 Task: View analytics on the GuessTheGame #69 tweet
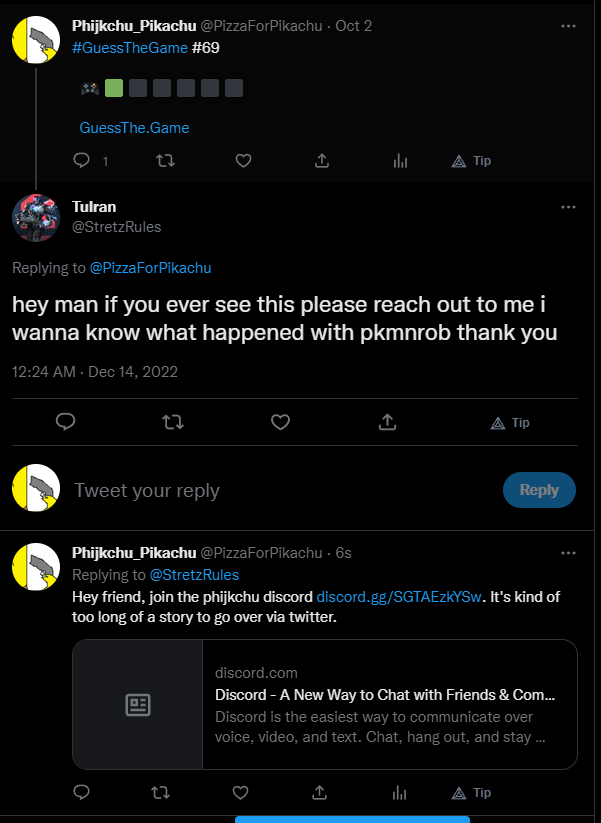pyautogui.click(x=400, y=161)
